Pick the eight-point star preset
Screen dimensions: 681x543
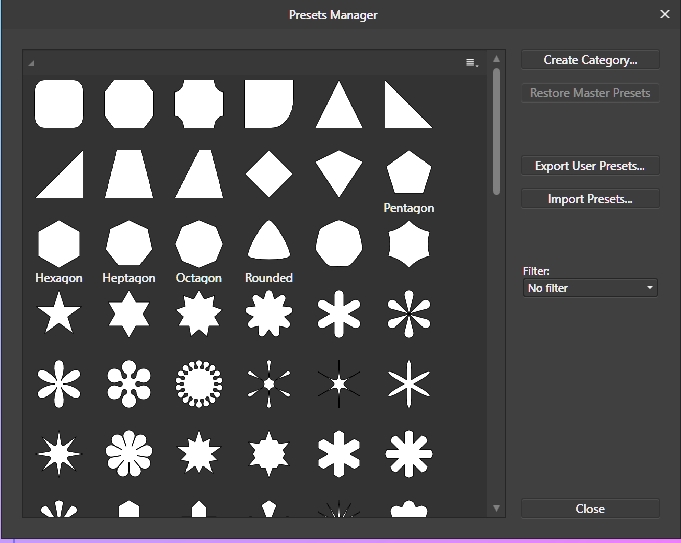point(199,314)
